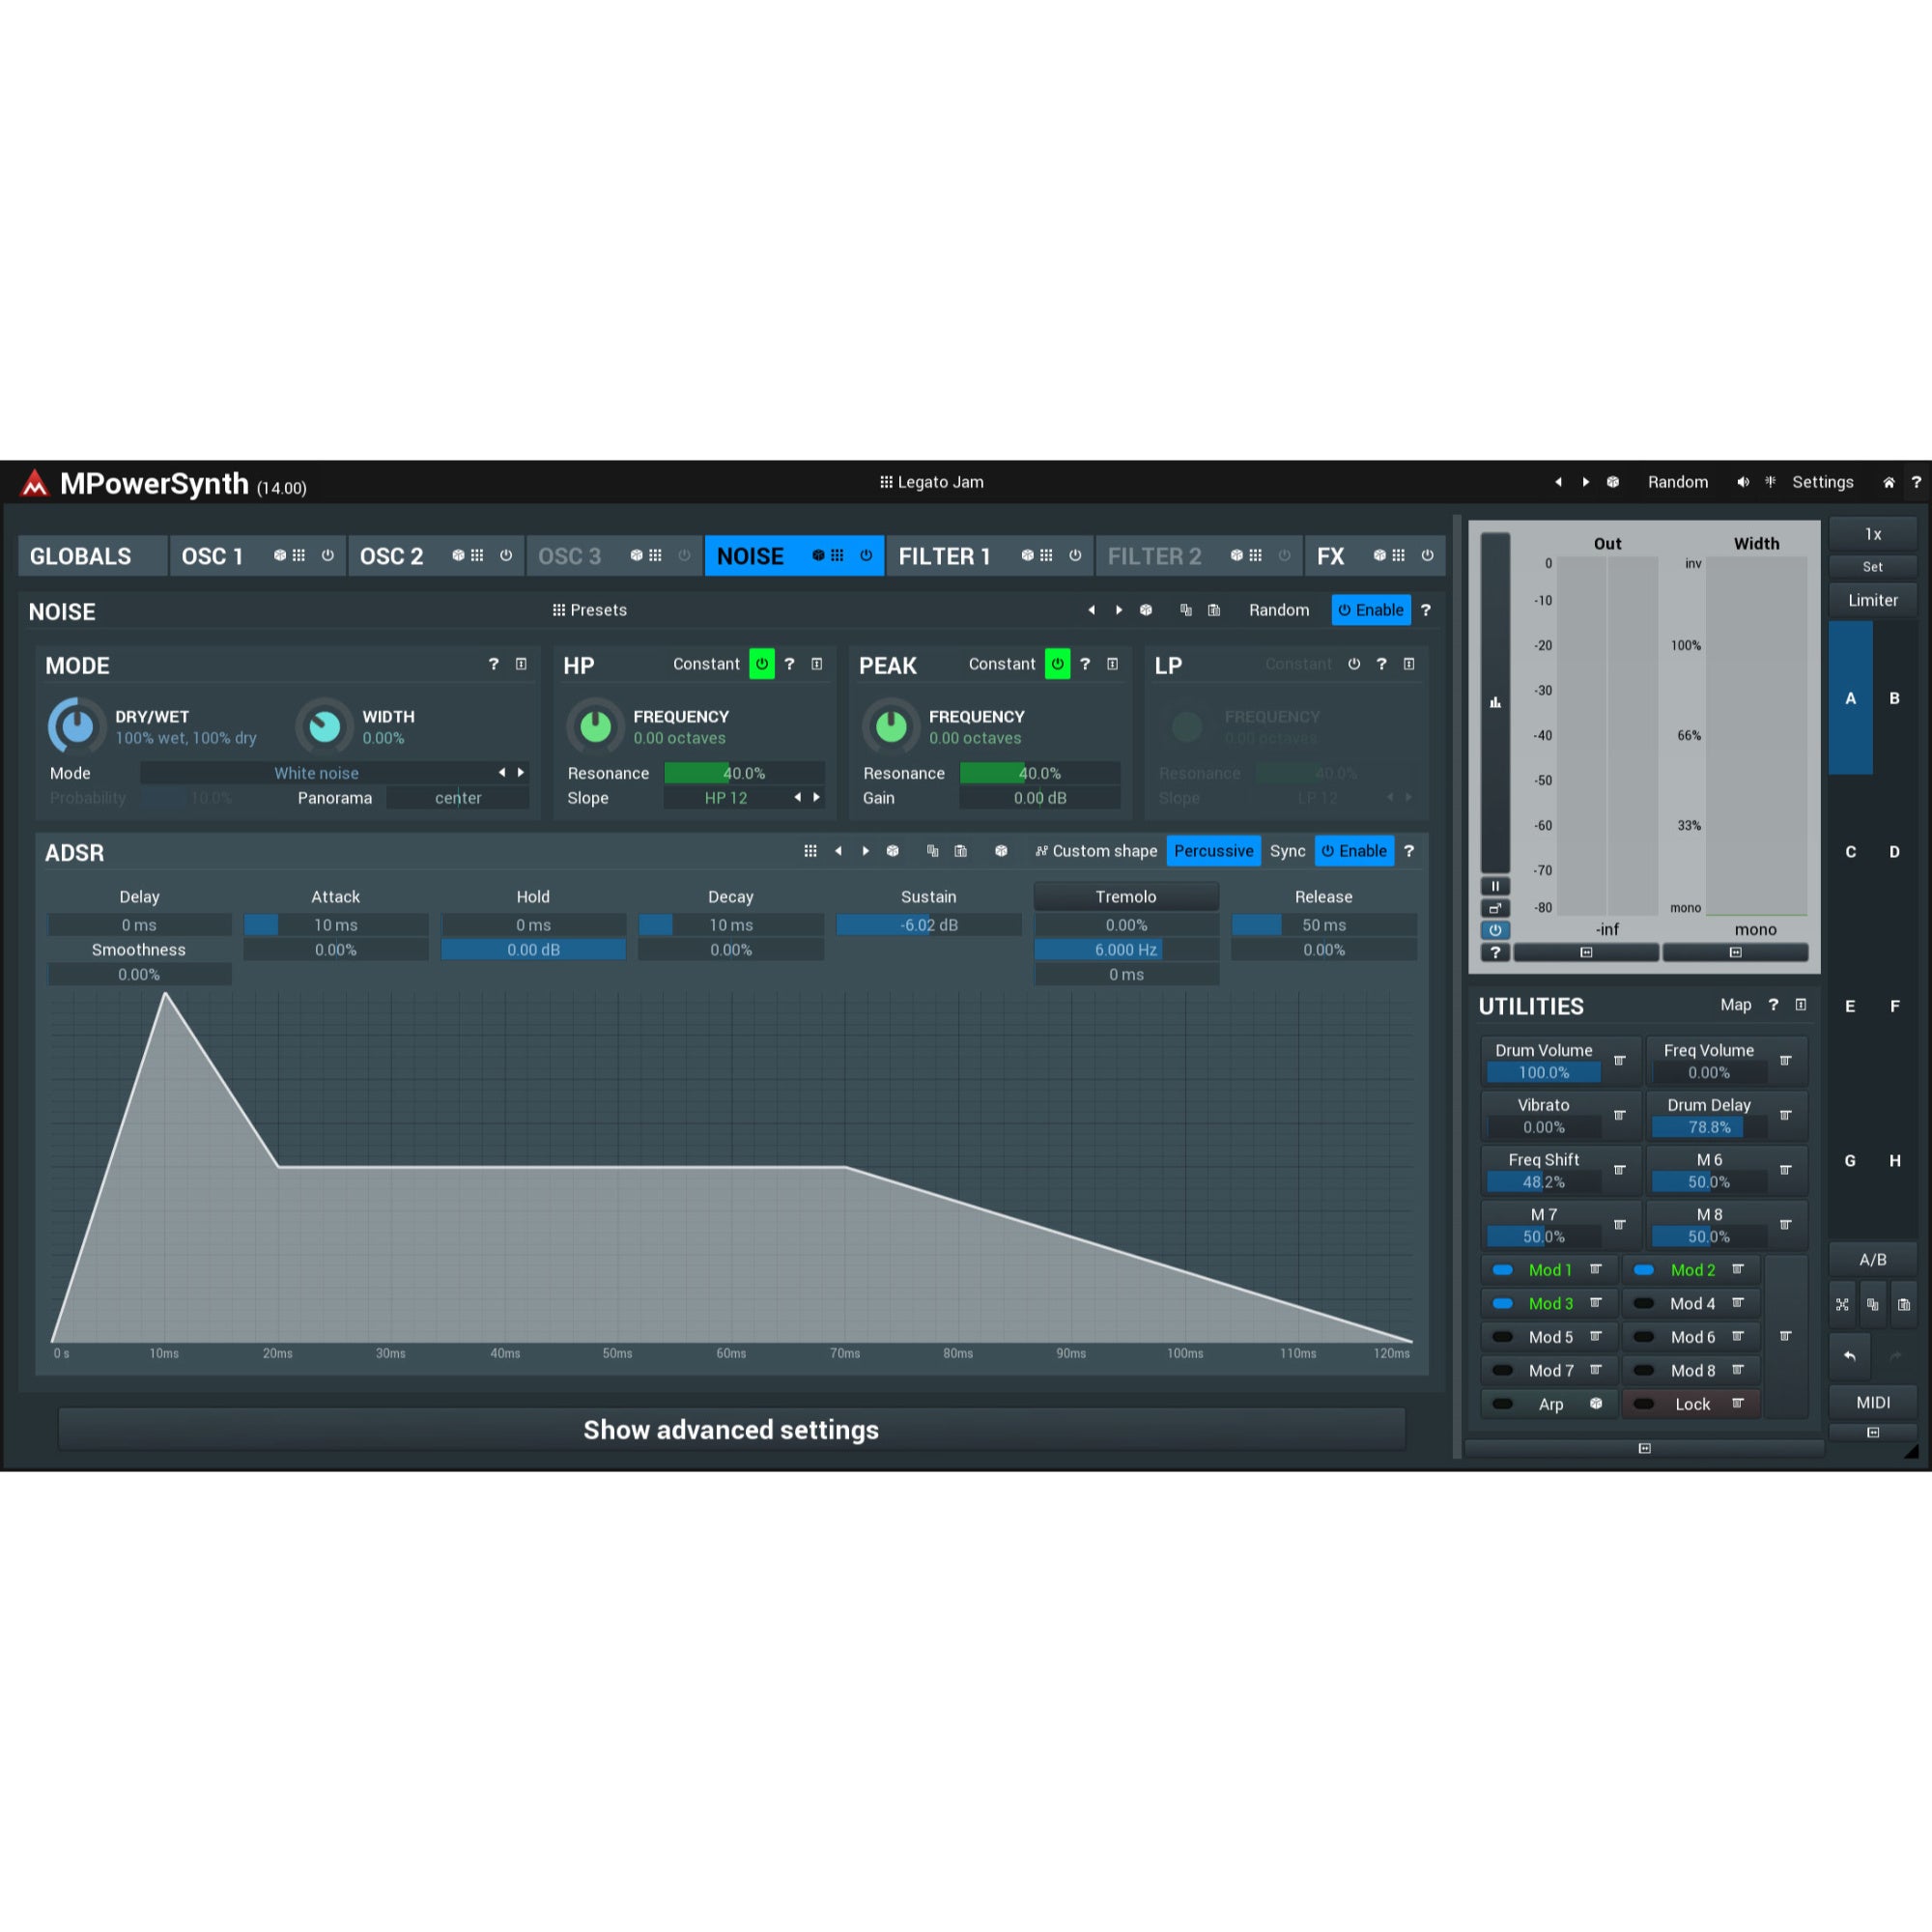This screenshot has height=1932, width=1932.
Task: Open FILTER 1 presets grid icon
Action: (1046, 555)
